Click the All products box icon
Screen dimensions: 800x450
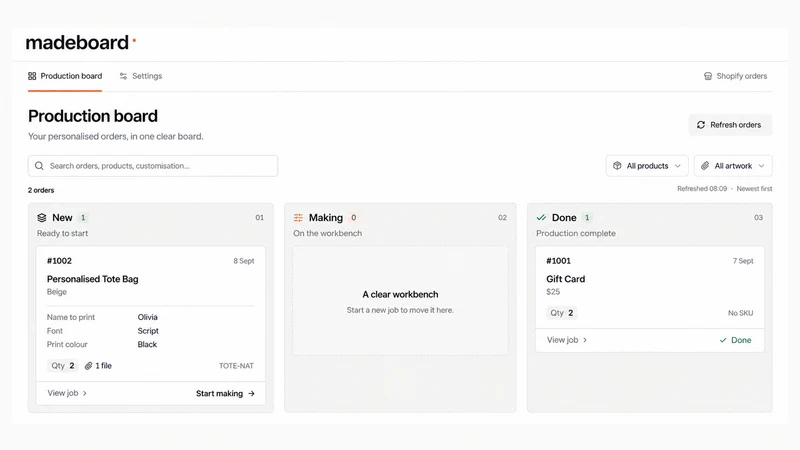(x=617, y=166)
